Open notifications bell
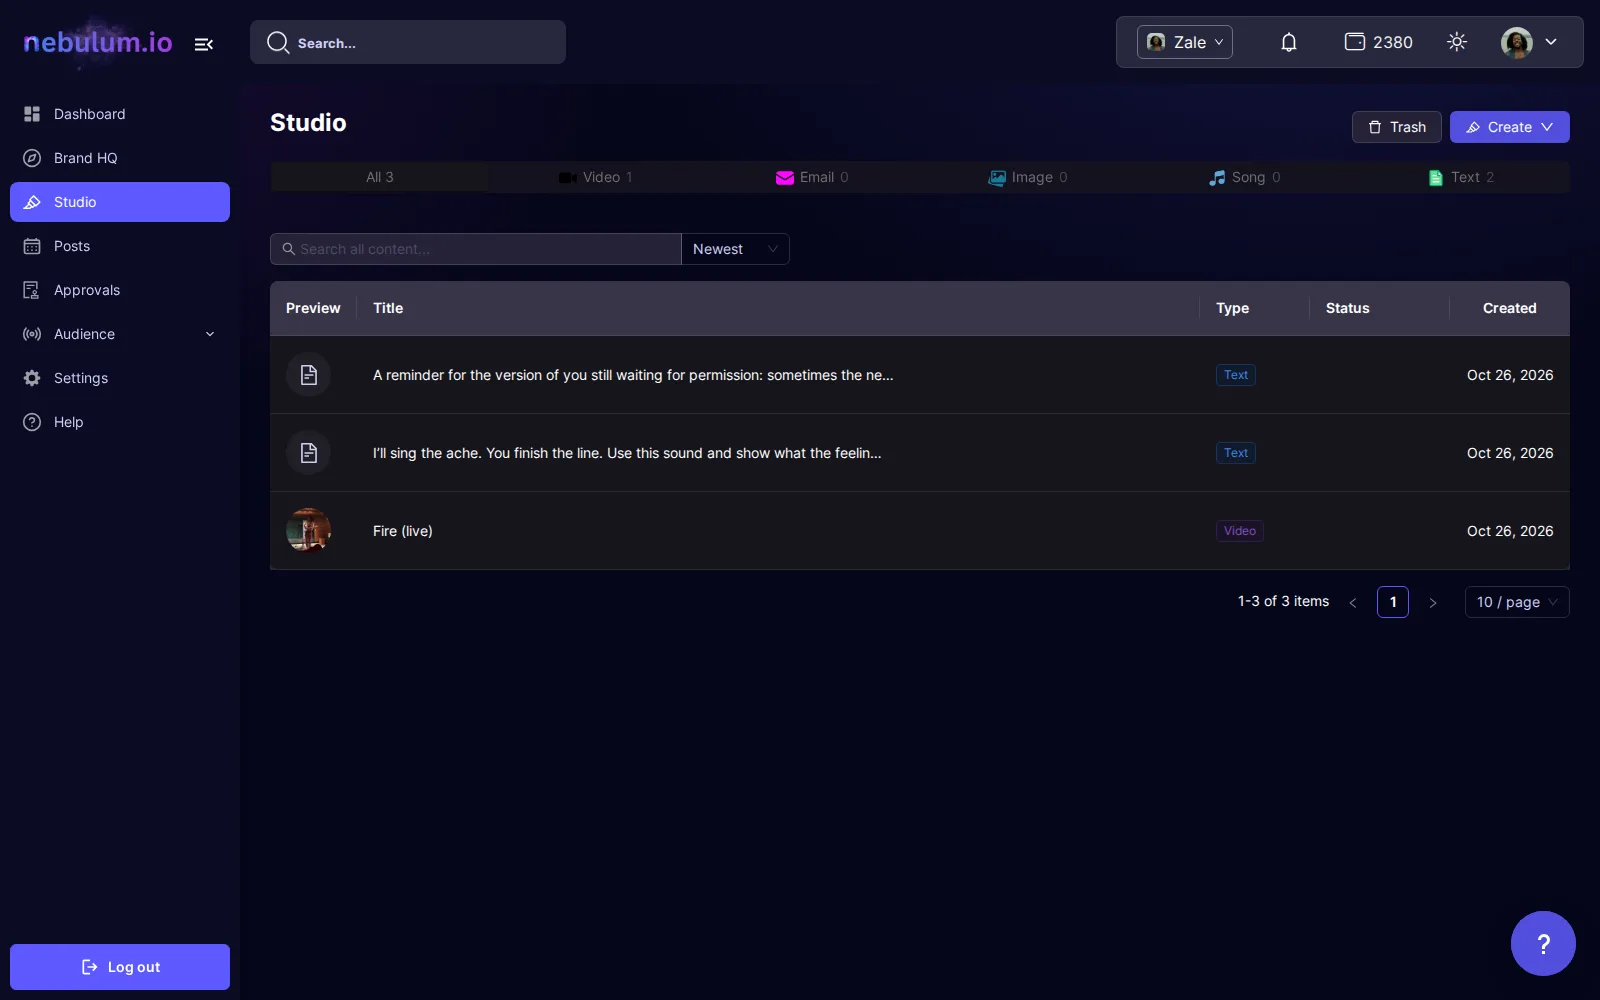This screenshot has height=1000, width=1600. [1289, 42]
